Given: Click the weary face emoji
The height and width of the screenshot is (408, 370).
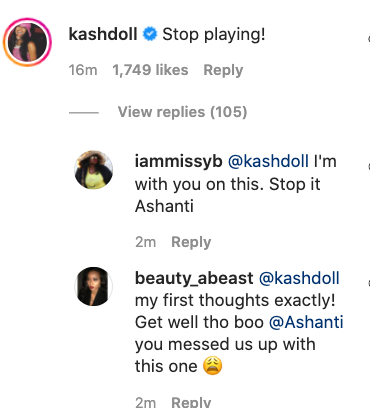Looking at the screenshot, I should click(213, 366).
